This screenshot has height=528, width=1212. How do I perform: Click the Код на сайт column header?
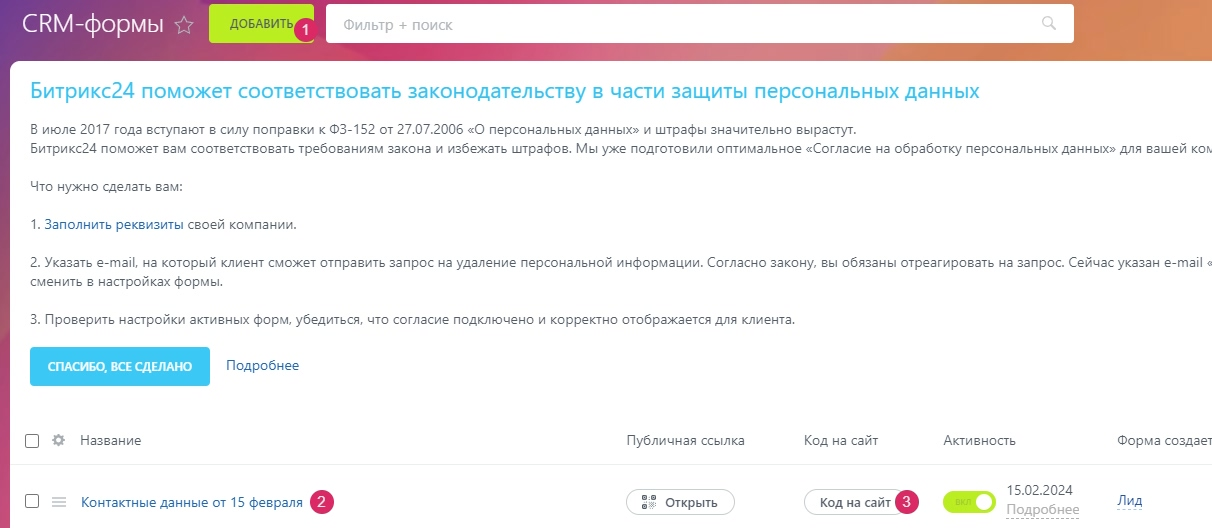(841, 441)
